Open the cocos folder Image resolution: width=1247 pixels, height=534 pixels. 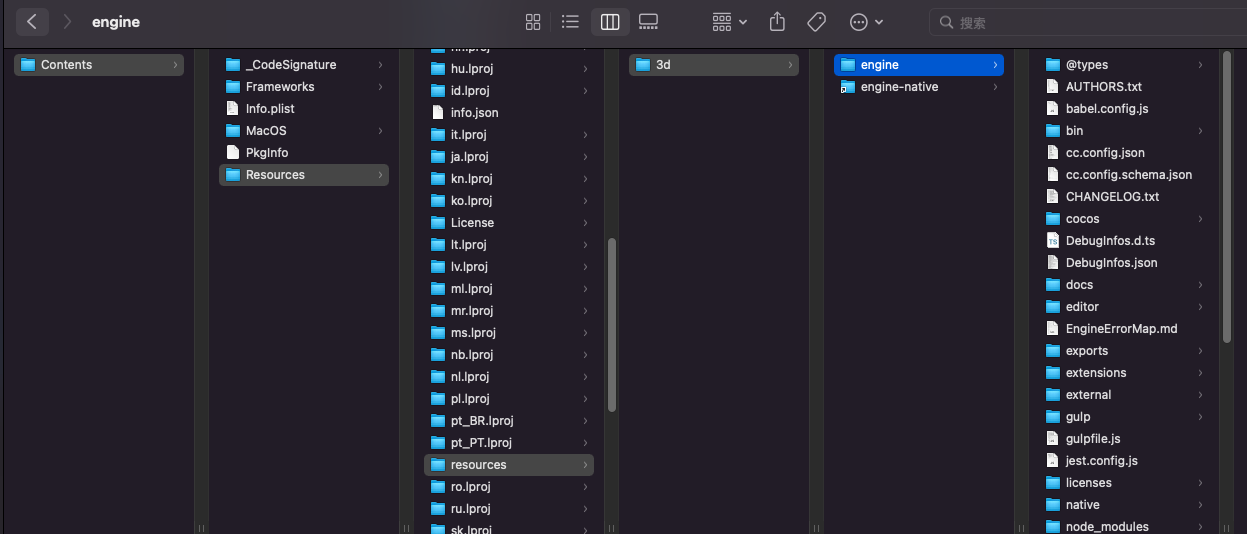tap(1124, 219)
